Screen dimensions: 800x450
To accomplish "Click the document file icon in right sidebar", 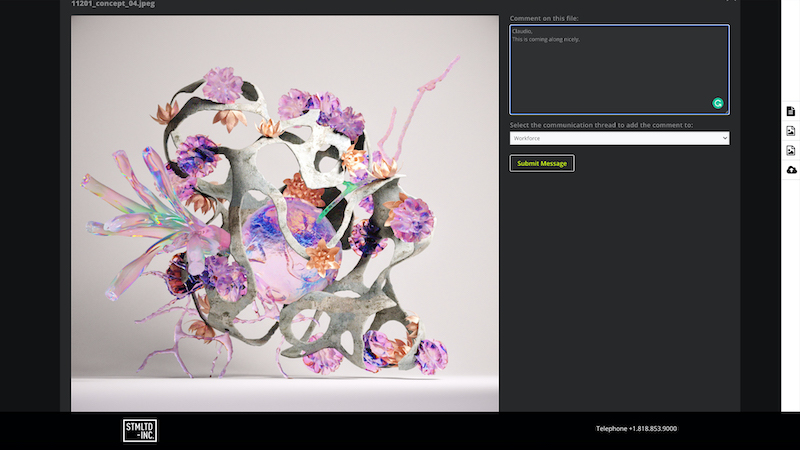I will pos(790,111).
